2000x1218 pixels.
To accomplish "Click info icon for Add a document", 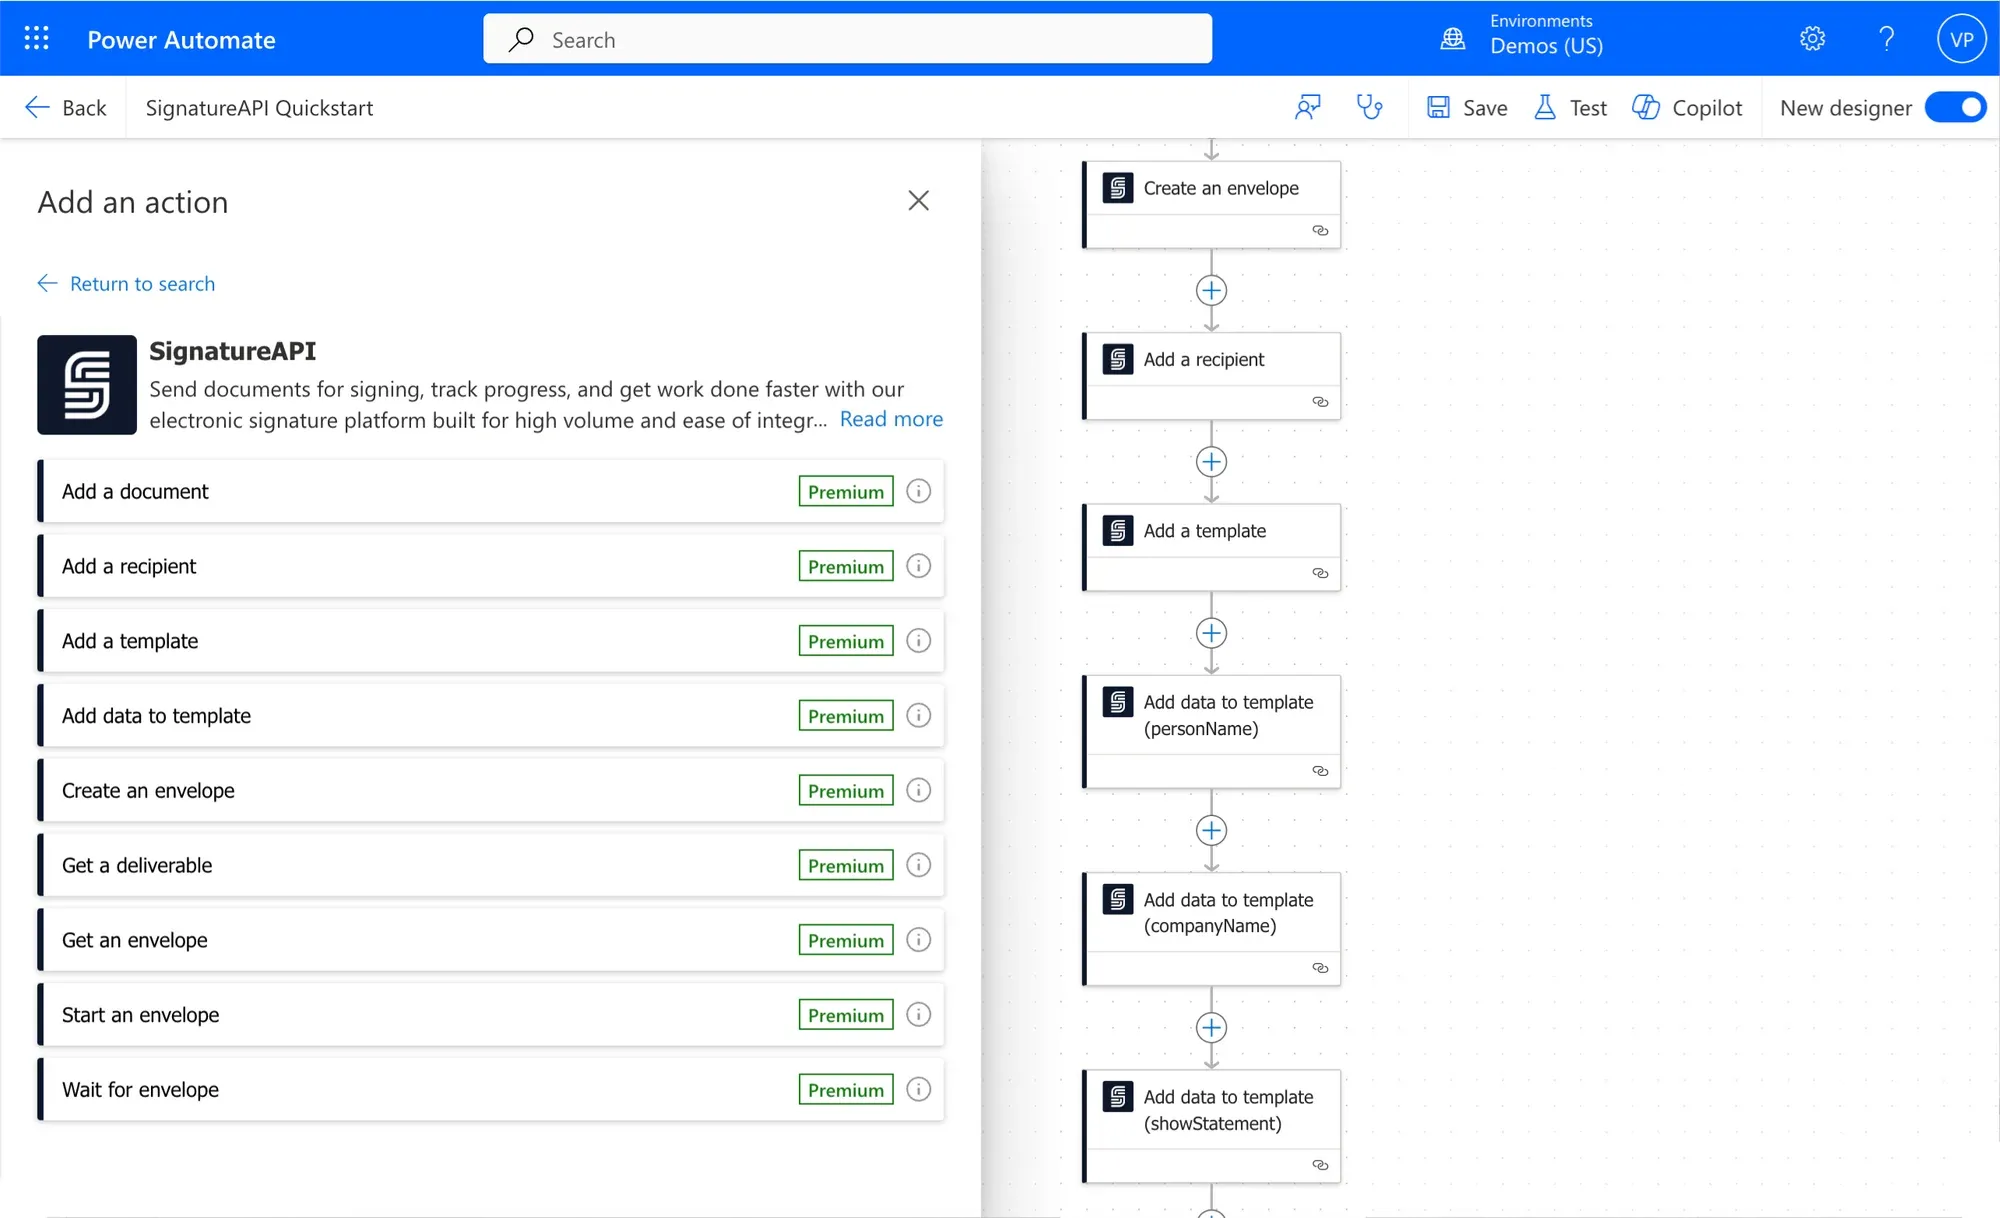I will tap(918, 491).
